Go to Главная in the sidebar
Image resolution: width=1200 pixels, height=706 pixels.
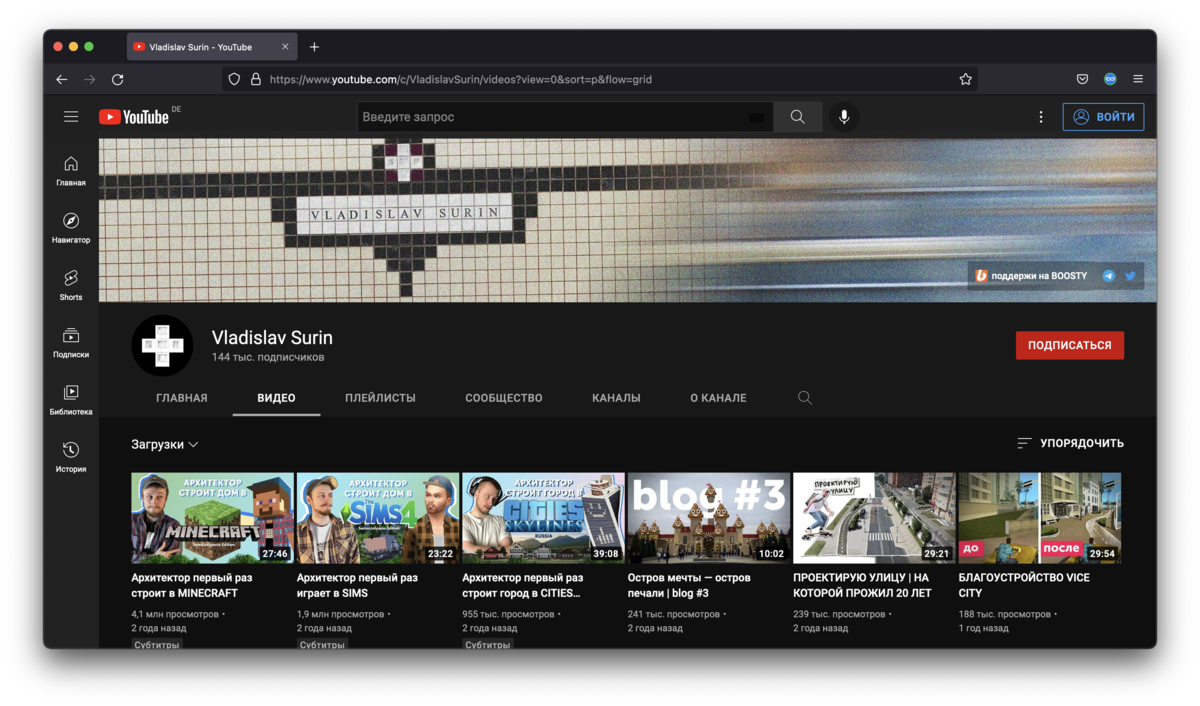[71, 171]
